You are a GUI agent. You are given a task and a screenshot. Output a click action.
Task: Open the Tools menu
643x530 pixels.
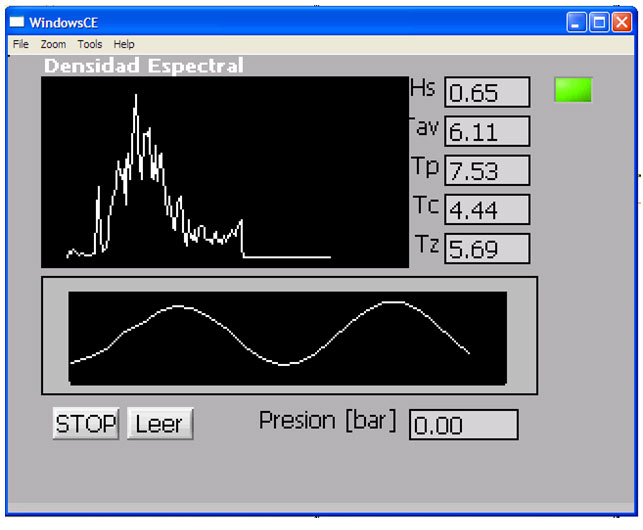coord(90,45)
